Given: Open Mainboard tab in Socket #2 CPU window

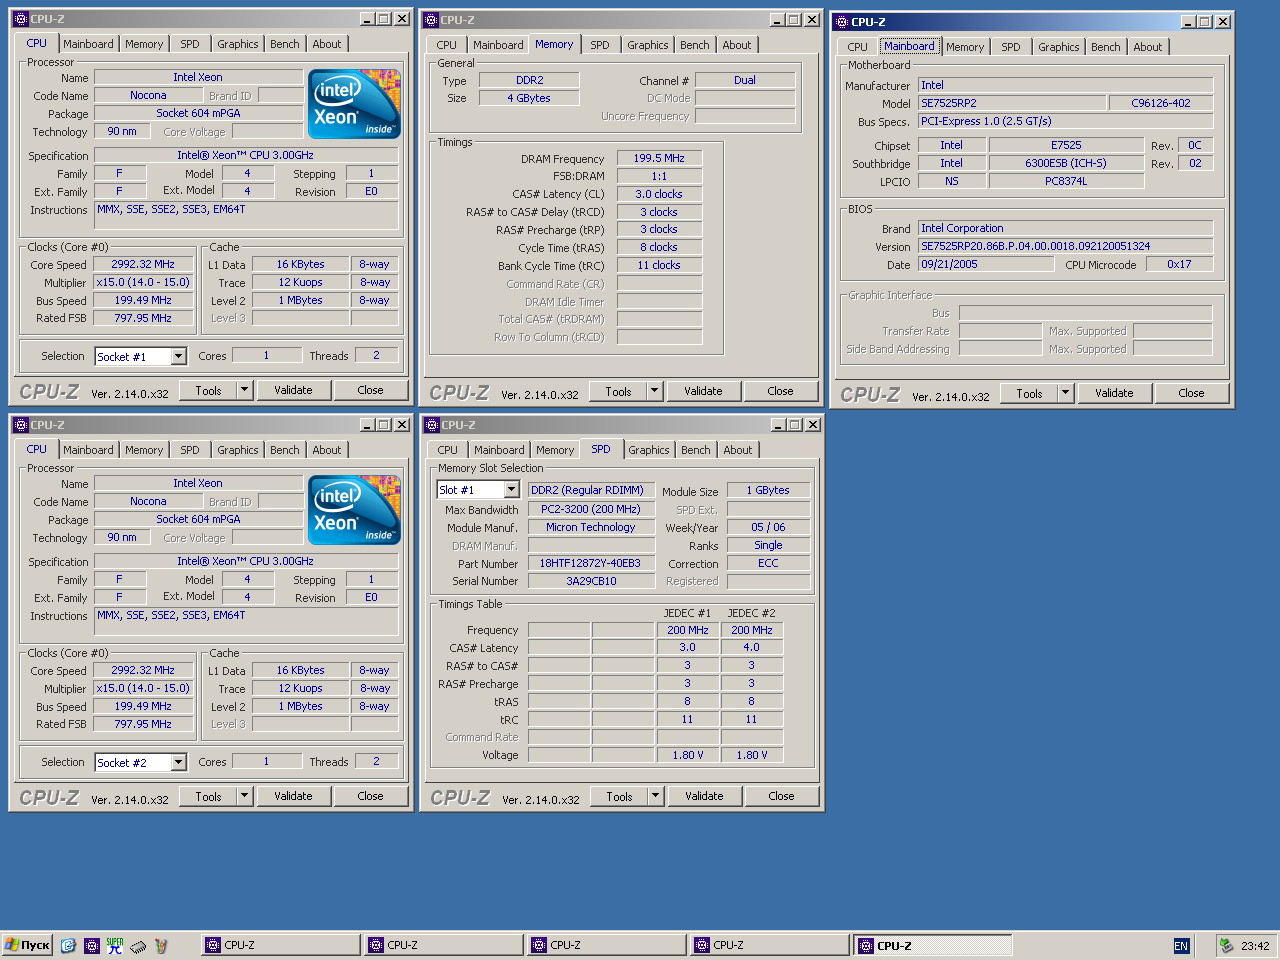Looking at the screenshot, I should click(88, 450).
